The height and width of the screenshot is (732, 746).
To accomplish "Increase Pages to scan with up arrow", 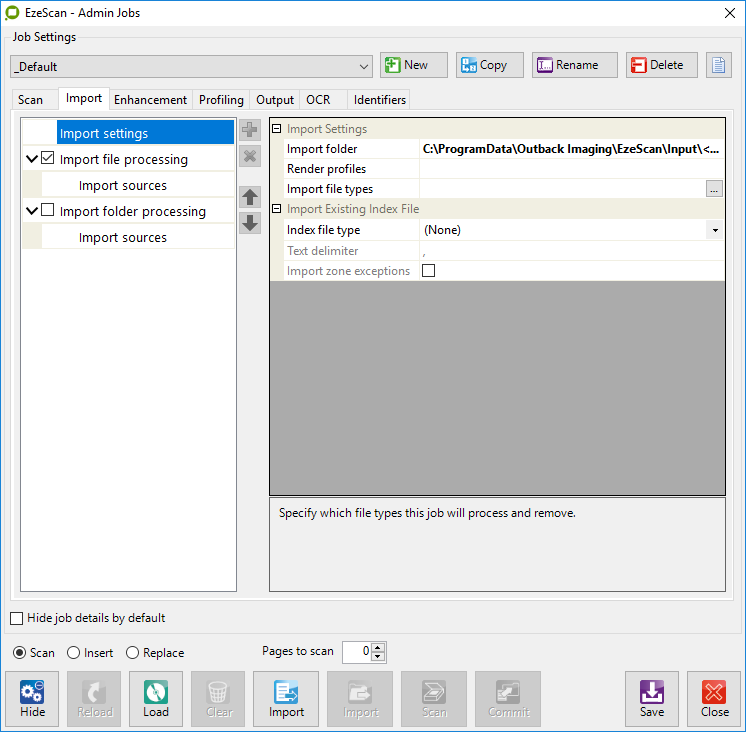I will pyautogui.click(x=377, y=648).
